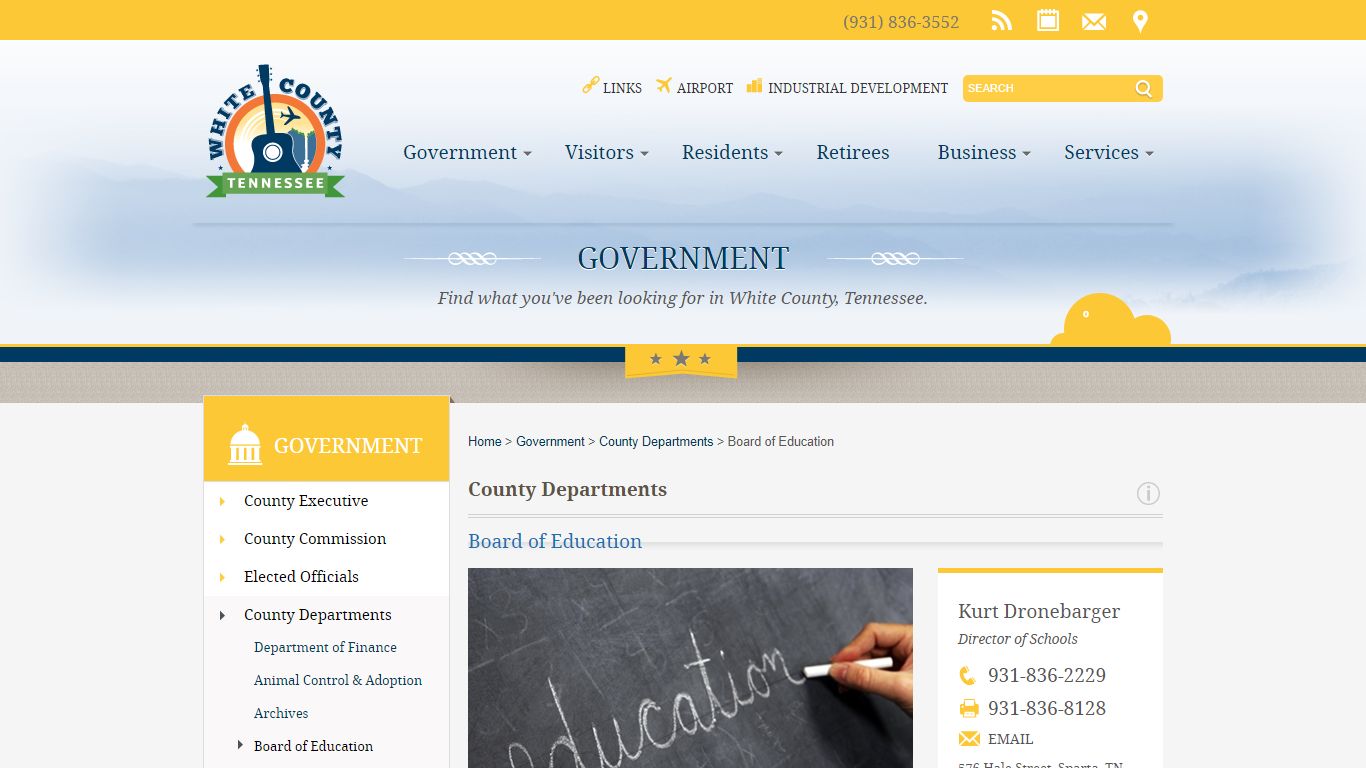Viewport: 1366px width, 768px height.
Task: Click the airplane icon beside Airport
Action: coord(664,86)
